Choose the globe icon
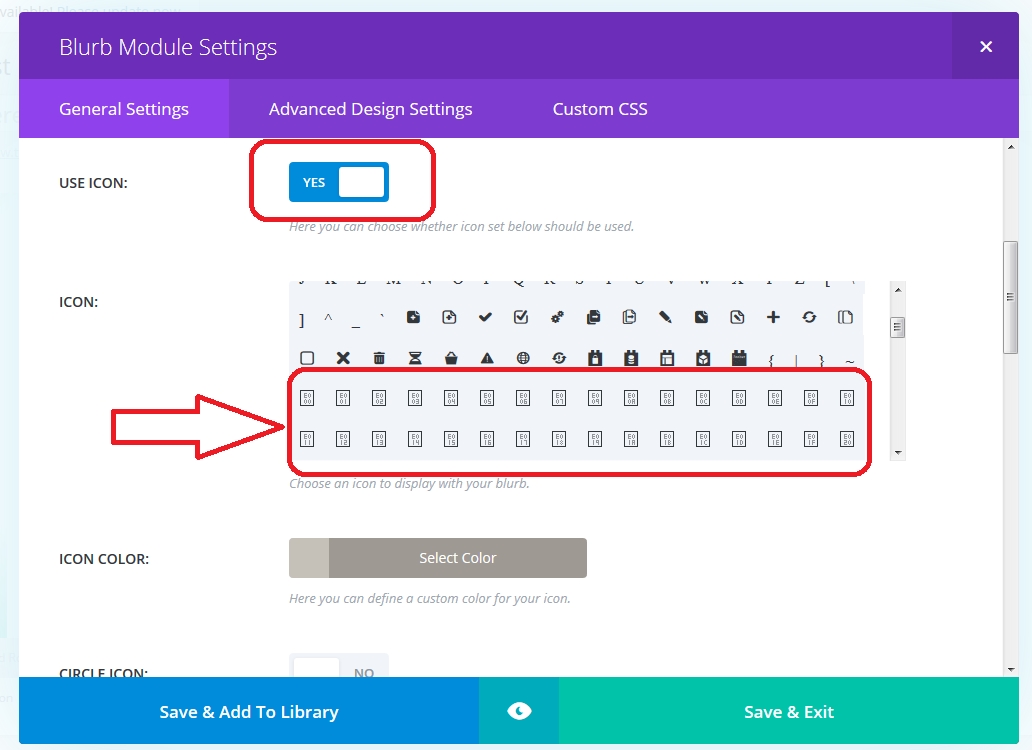The width and height of the screenshot is (1032, 750). tap(523, 358)
